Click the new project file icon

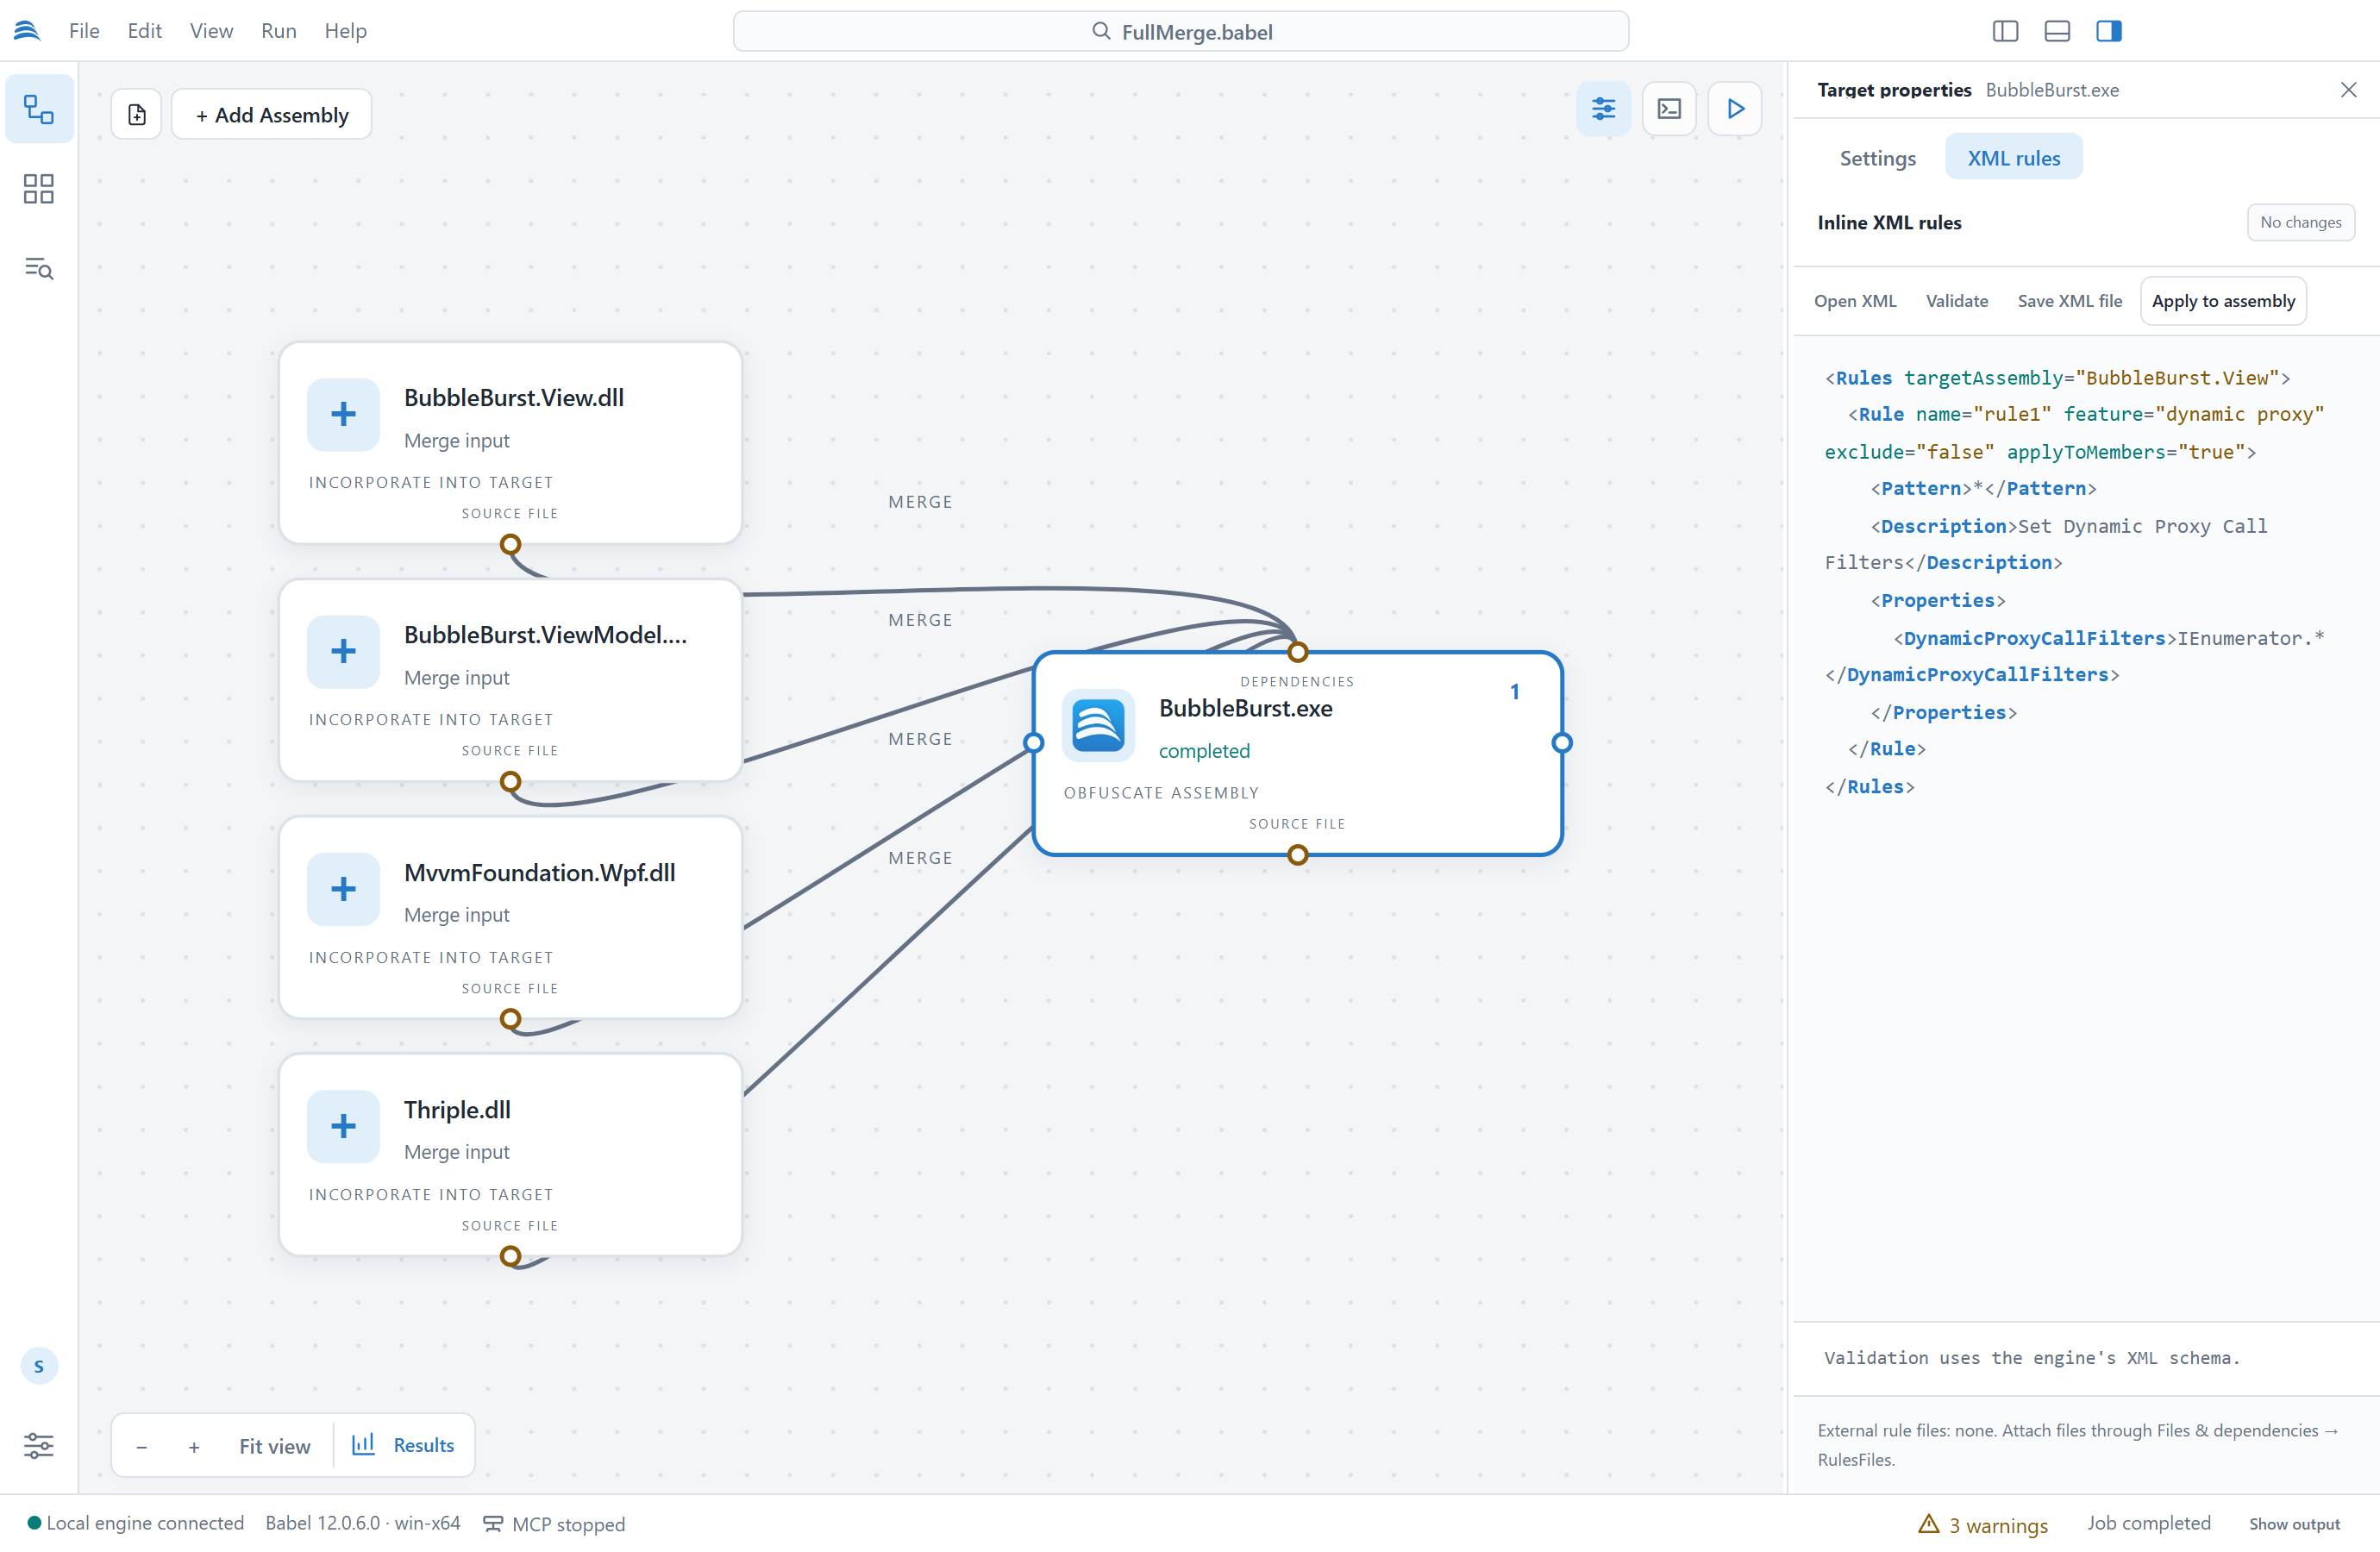(137, 115)
